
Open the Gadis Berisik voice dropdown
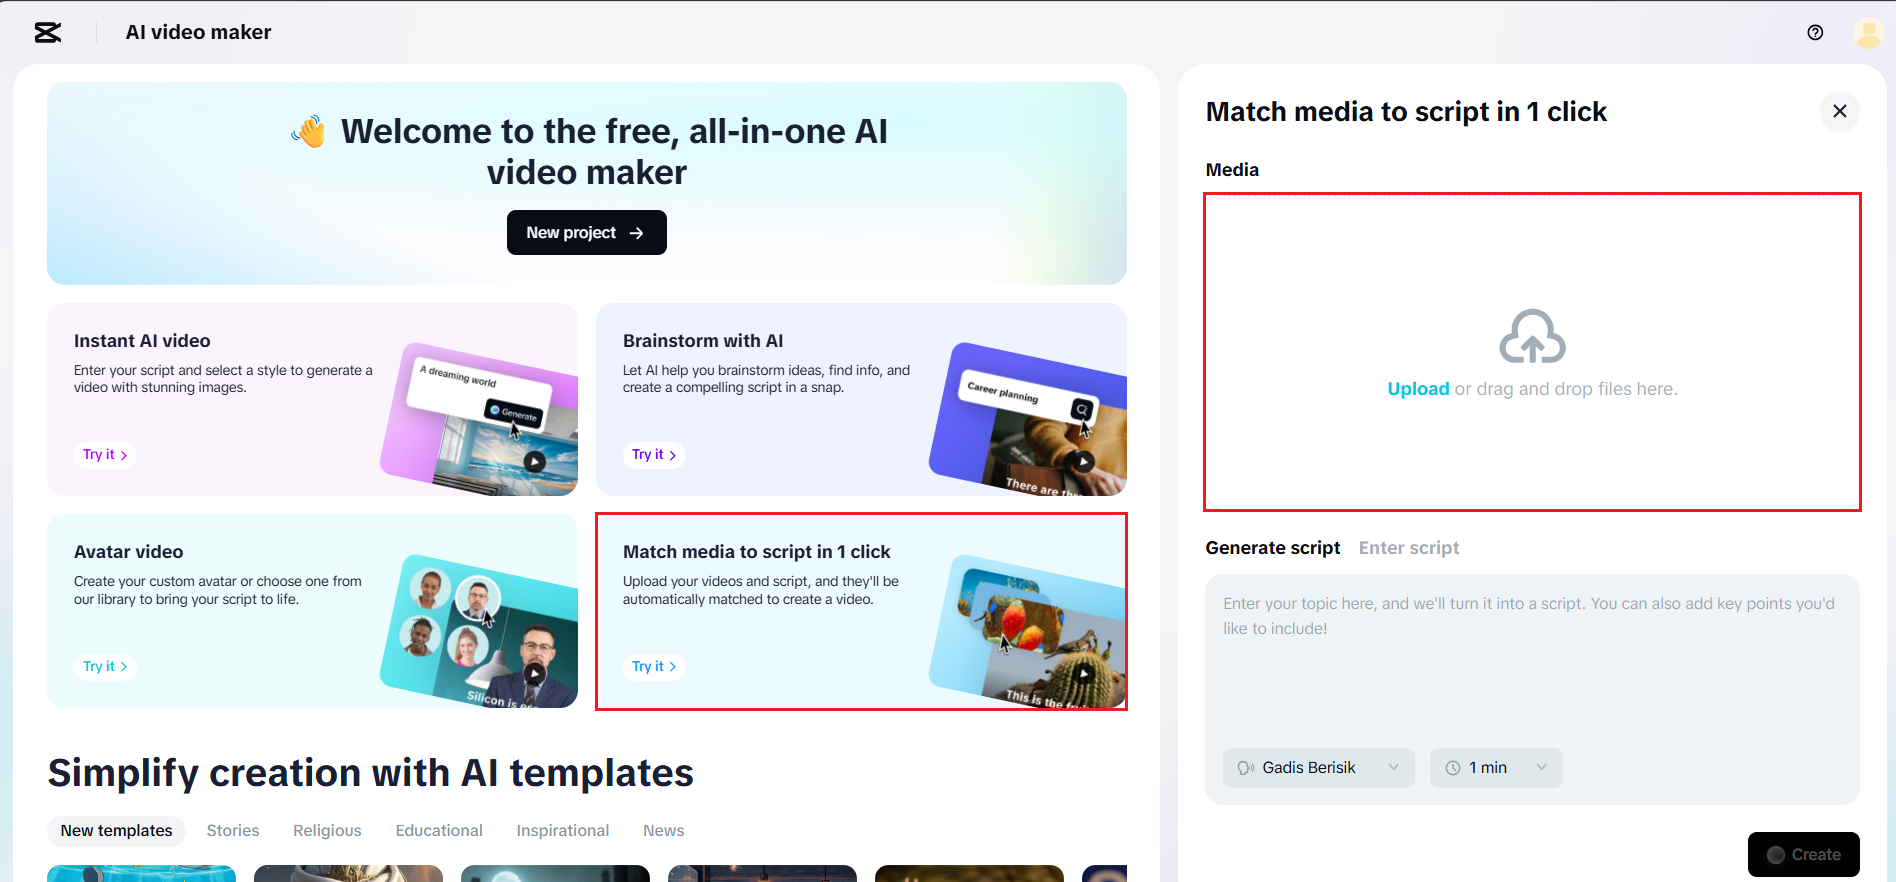tap(1318, 768)
